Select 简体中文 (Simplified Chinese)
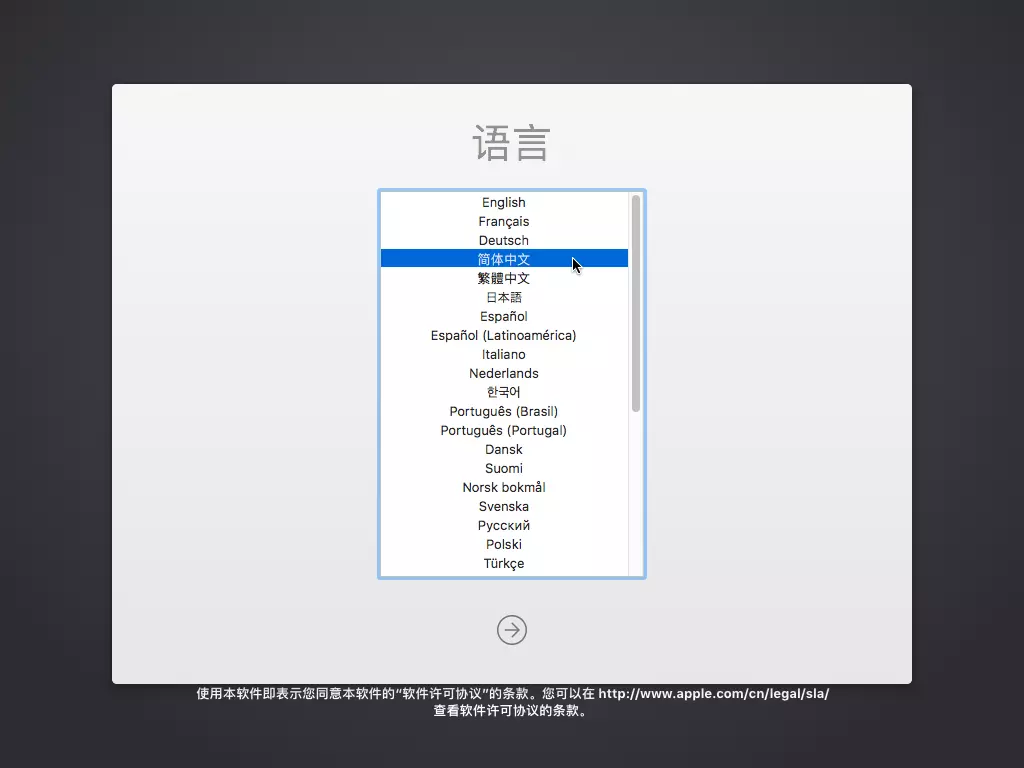Image resolution: width=1024 pixels, height=768 pixels. (503, 258)
